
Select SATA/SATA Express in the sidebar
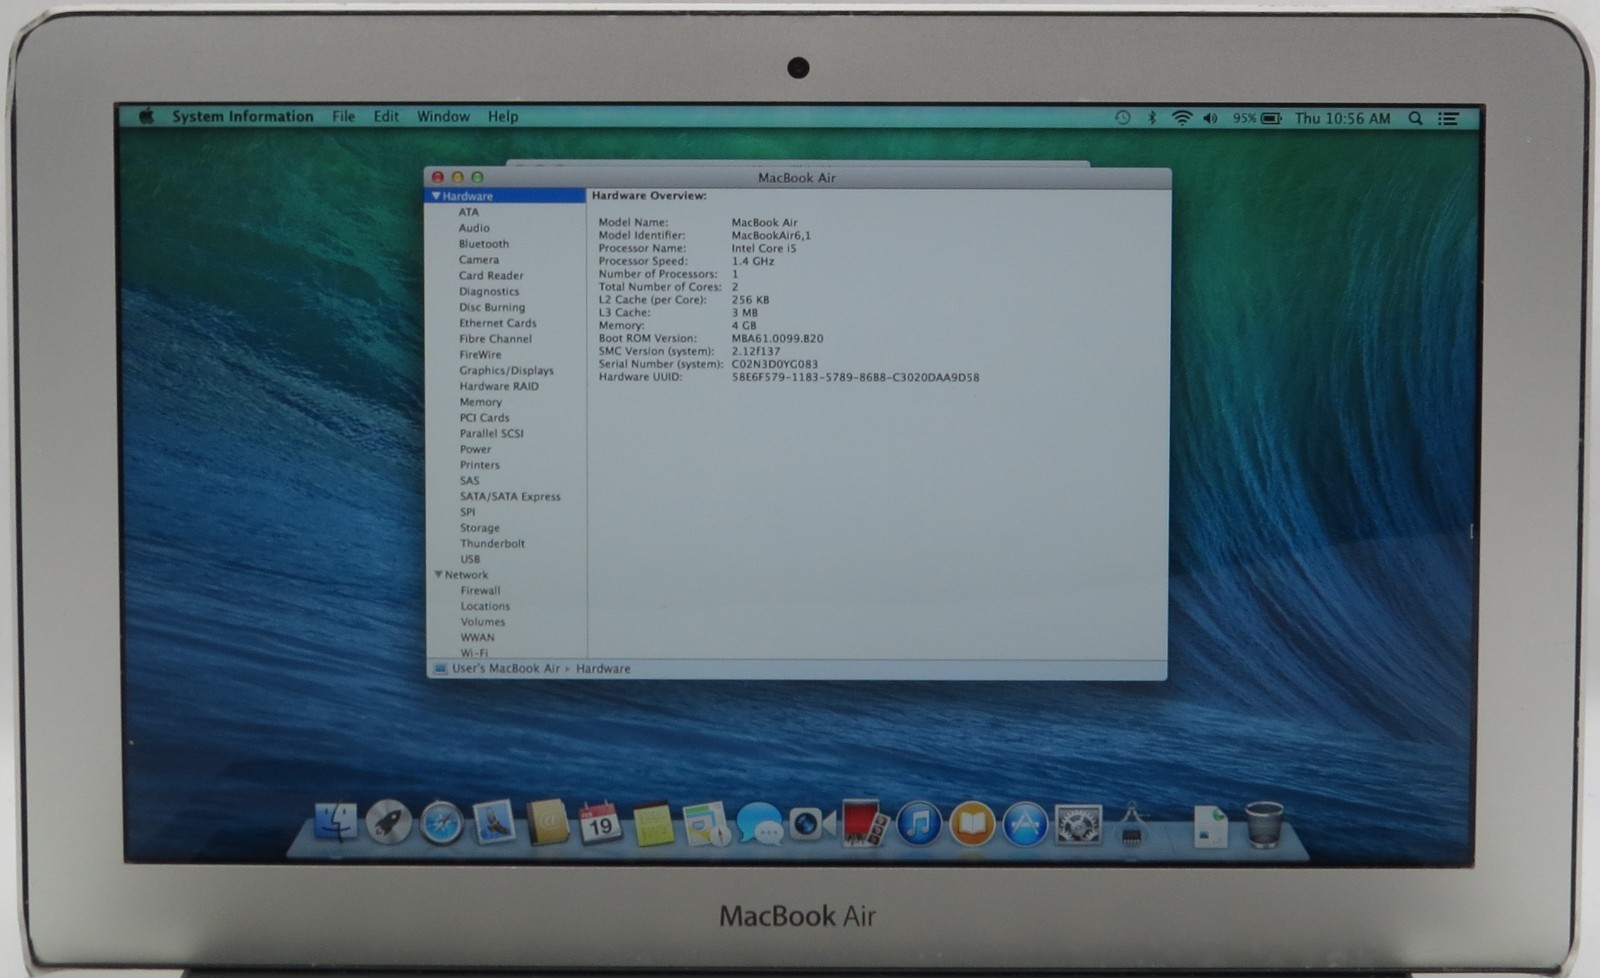[510, 497]
